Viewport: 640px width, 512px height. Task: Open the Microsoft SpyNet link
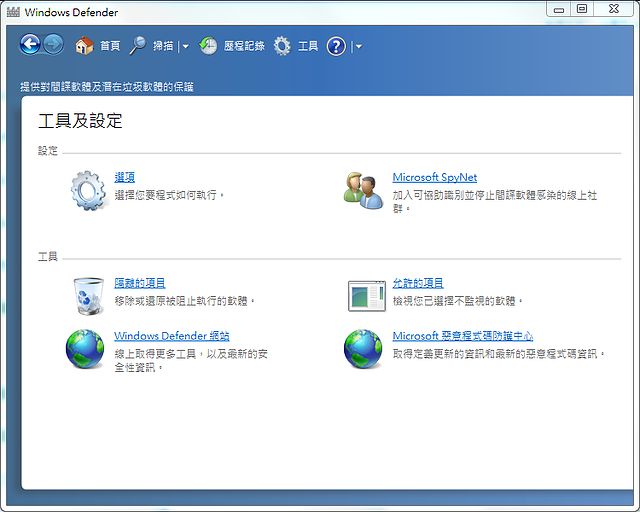[x=435, y=177]
